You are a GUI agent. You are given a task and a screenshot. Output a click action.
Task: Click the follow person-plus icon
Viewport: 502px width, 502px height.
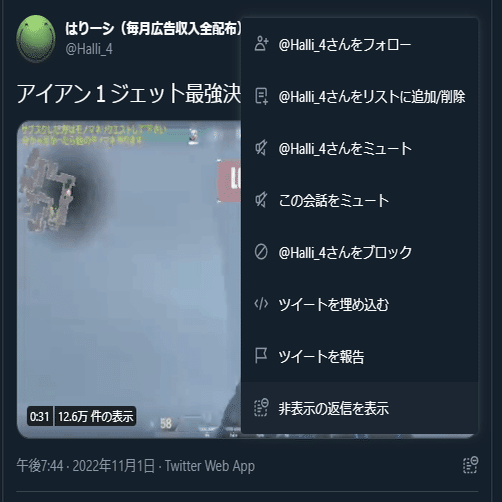(x=261, y=44)
